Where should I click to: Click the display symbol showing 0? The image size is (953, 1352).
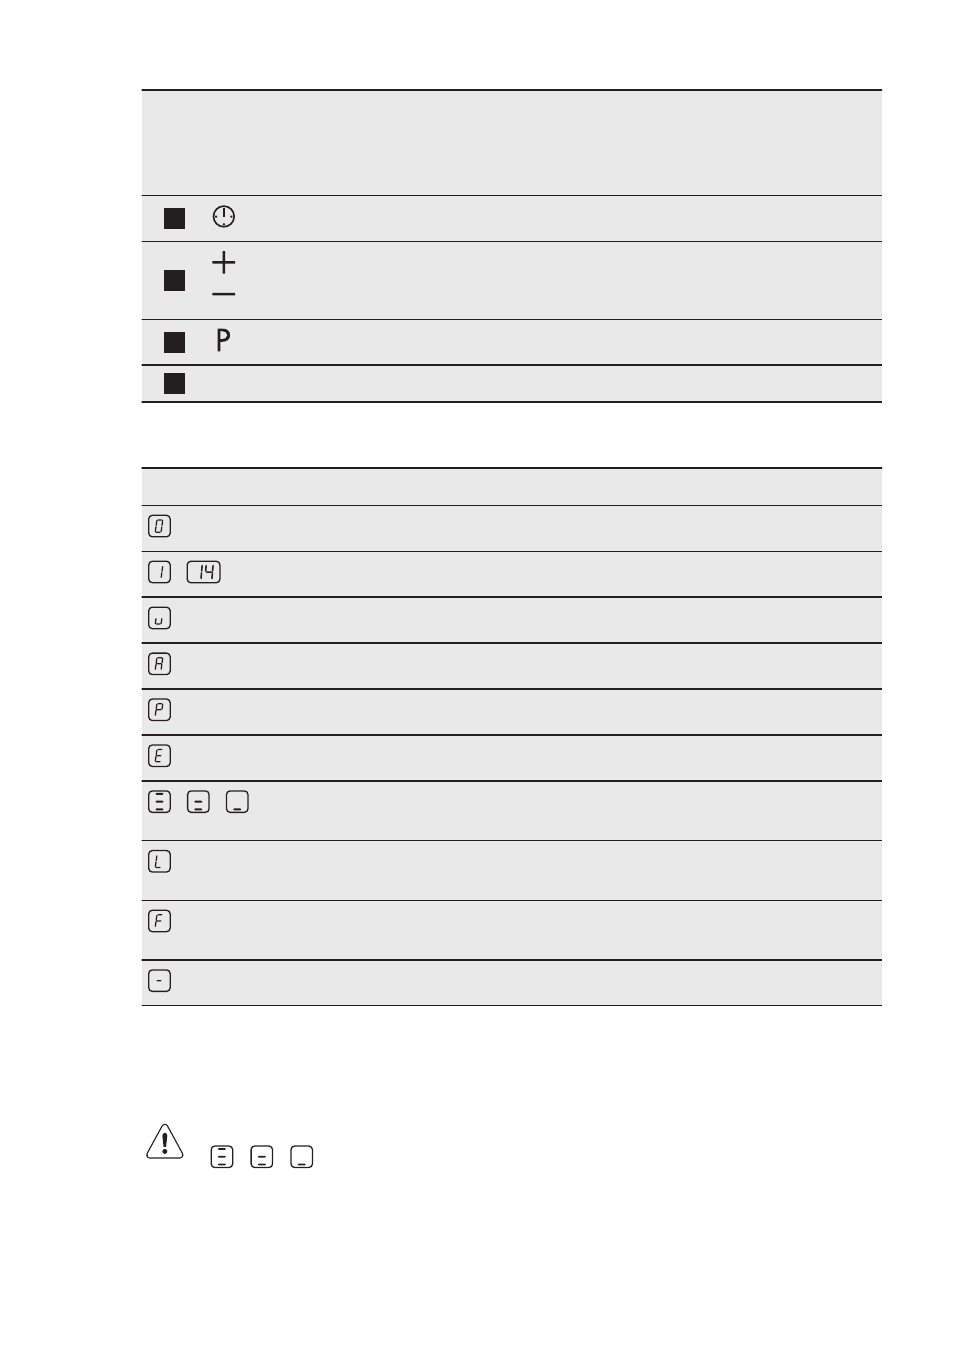(159, 526)
